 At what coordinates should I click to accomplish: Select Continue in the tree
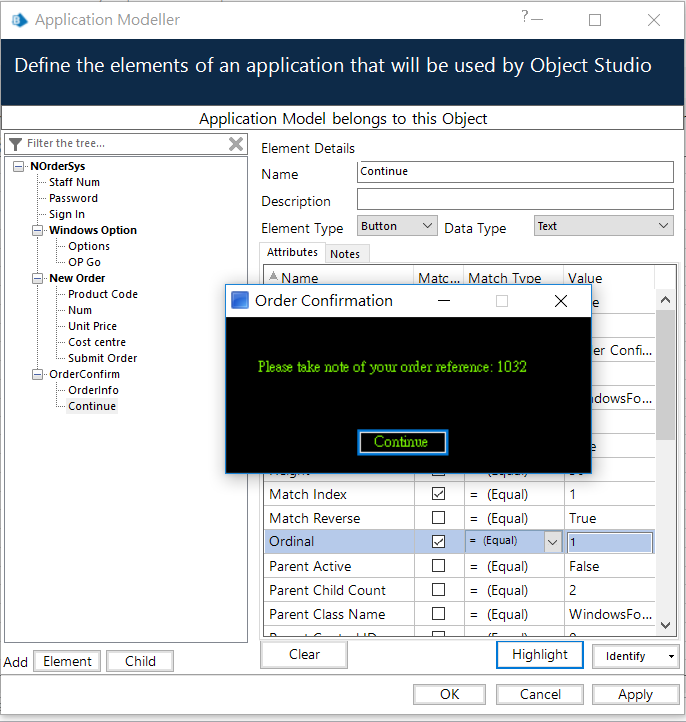[92, 406]
